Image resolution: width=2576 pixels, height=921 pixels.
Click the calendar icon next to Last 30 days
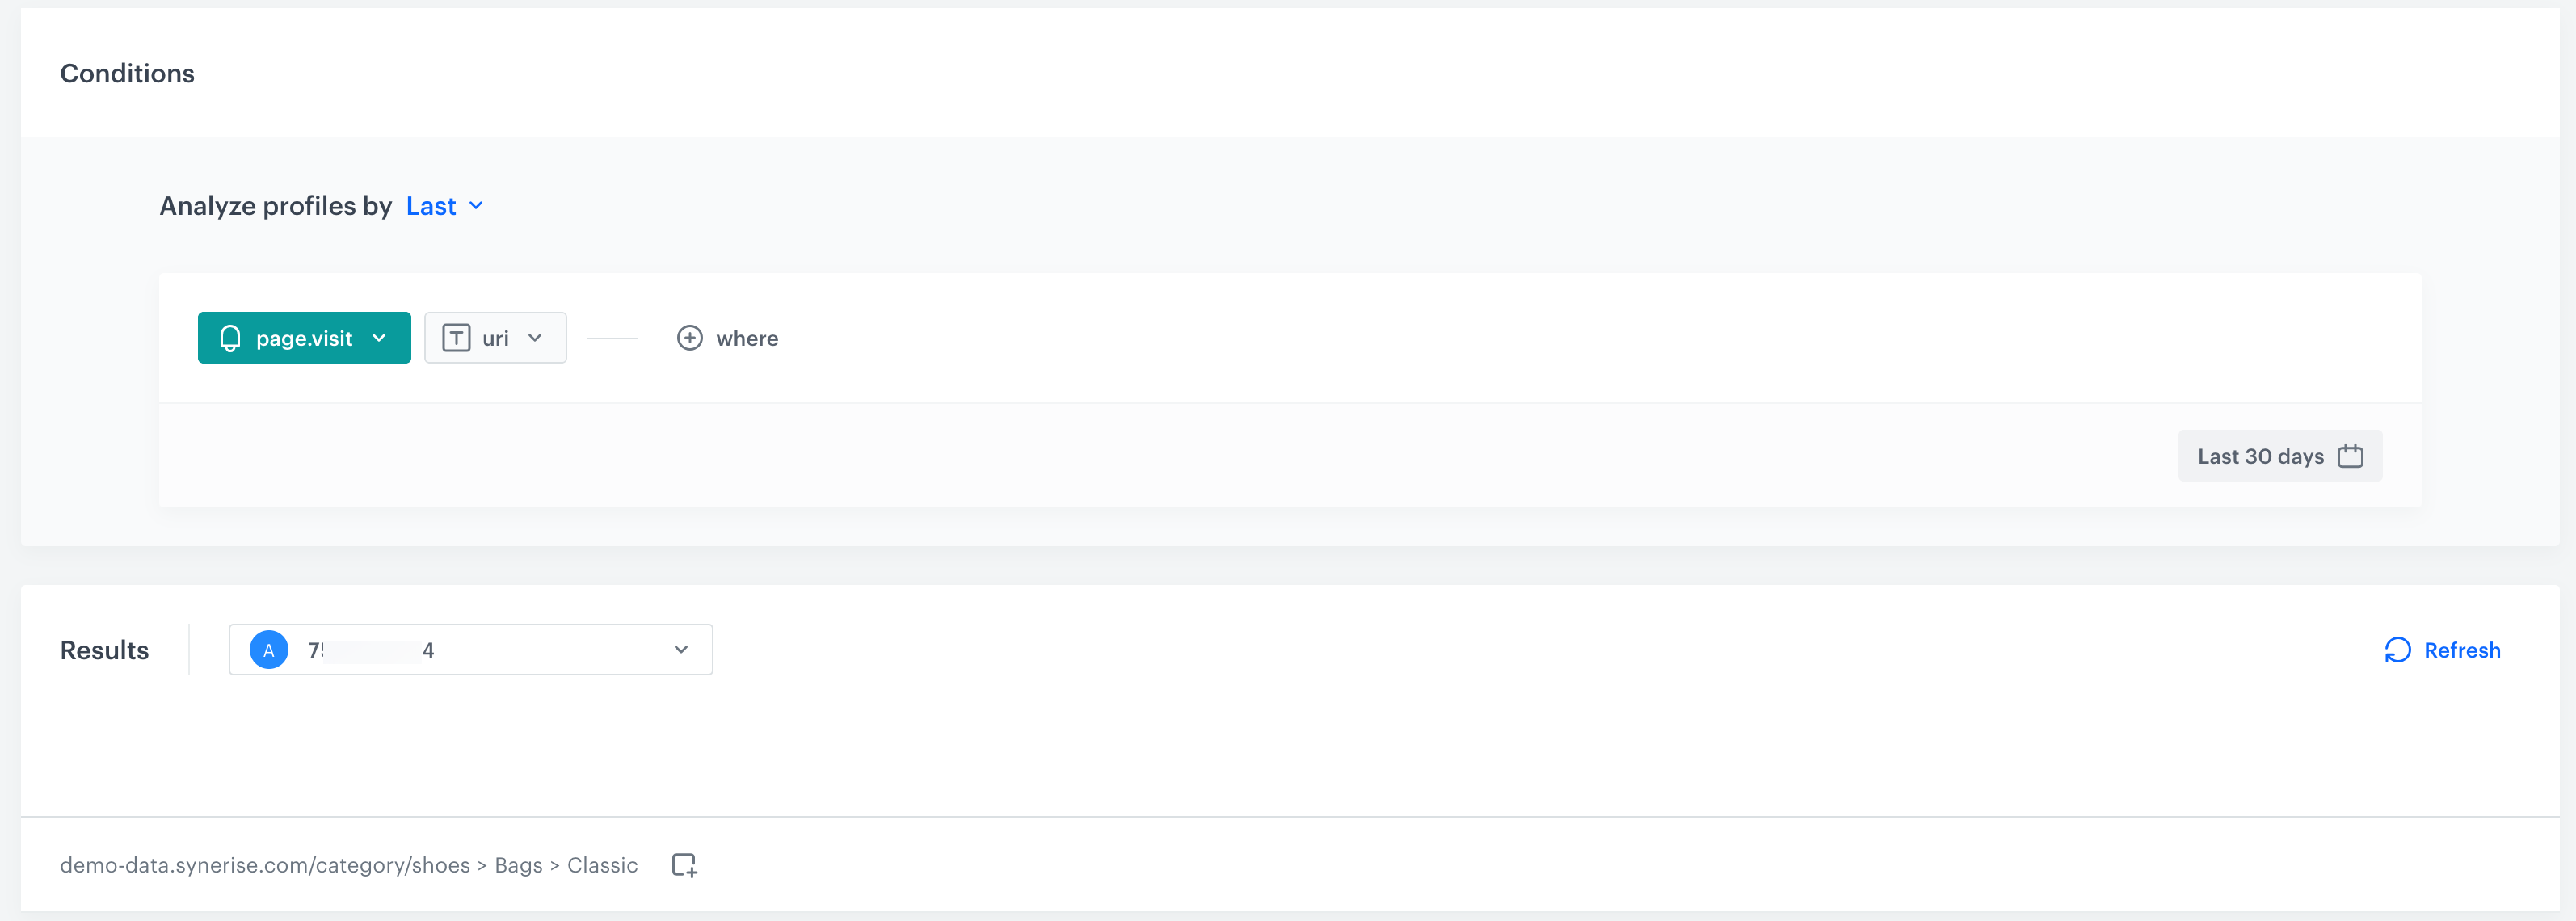click(2351, 455)
